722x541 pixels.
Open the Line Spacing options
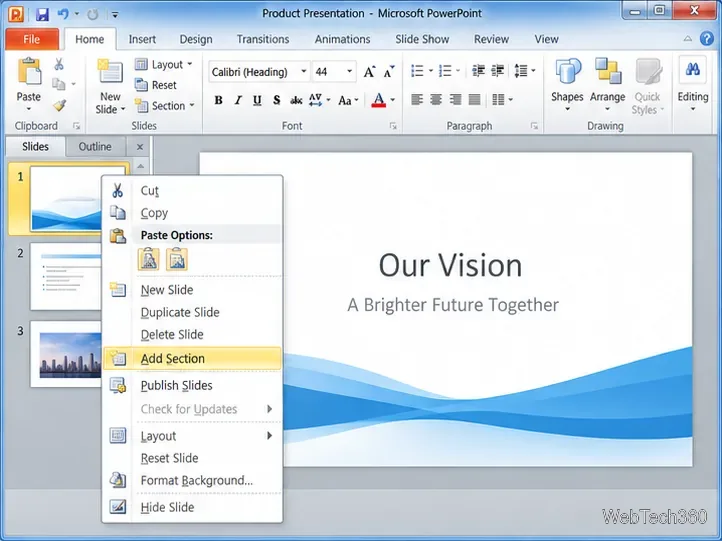(x=524, y=71)
